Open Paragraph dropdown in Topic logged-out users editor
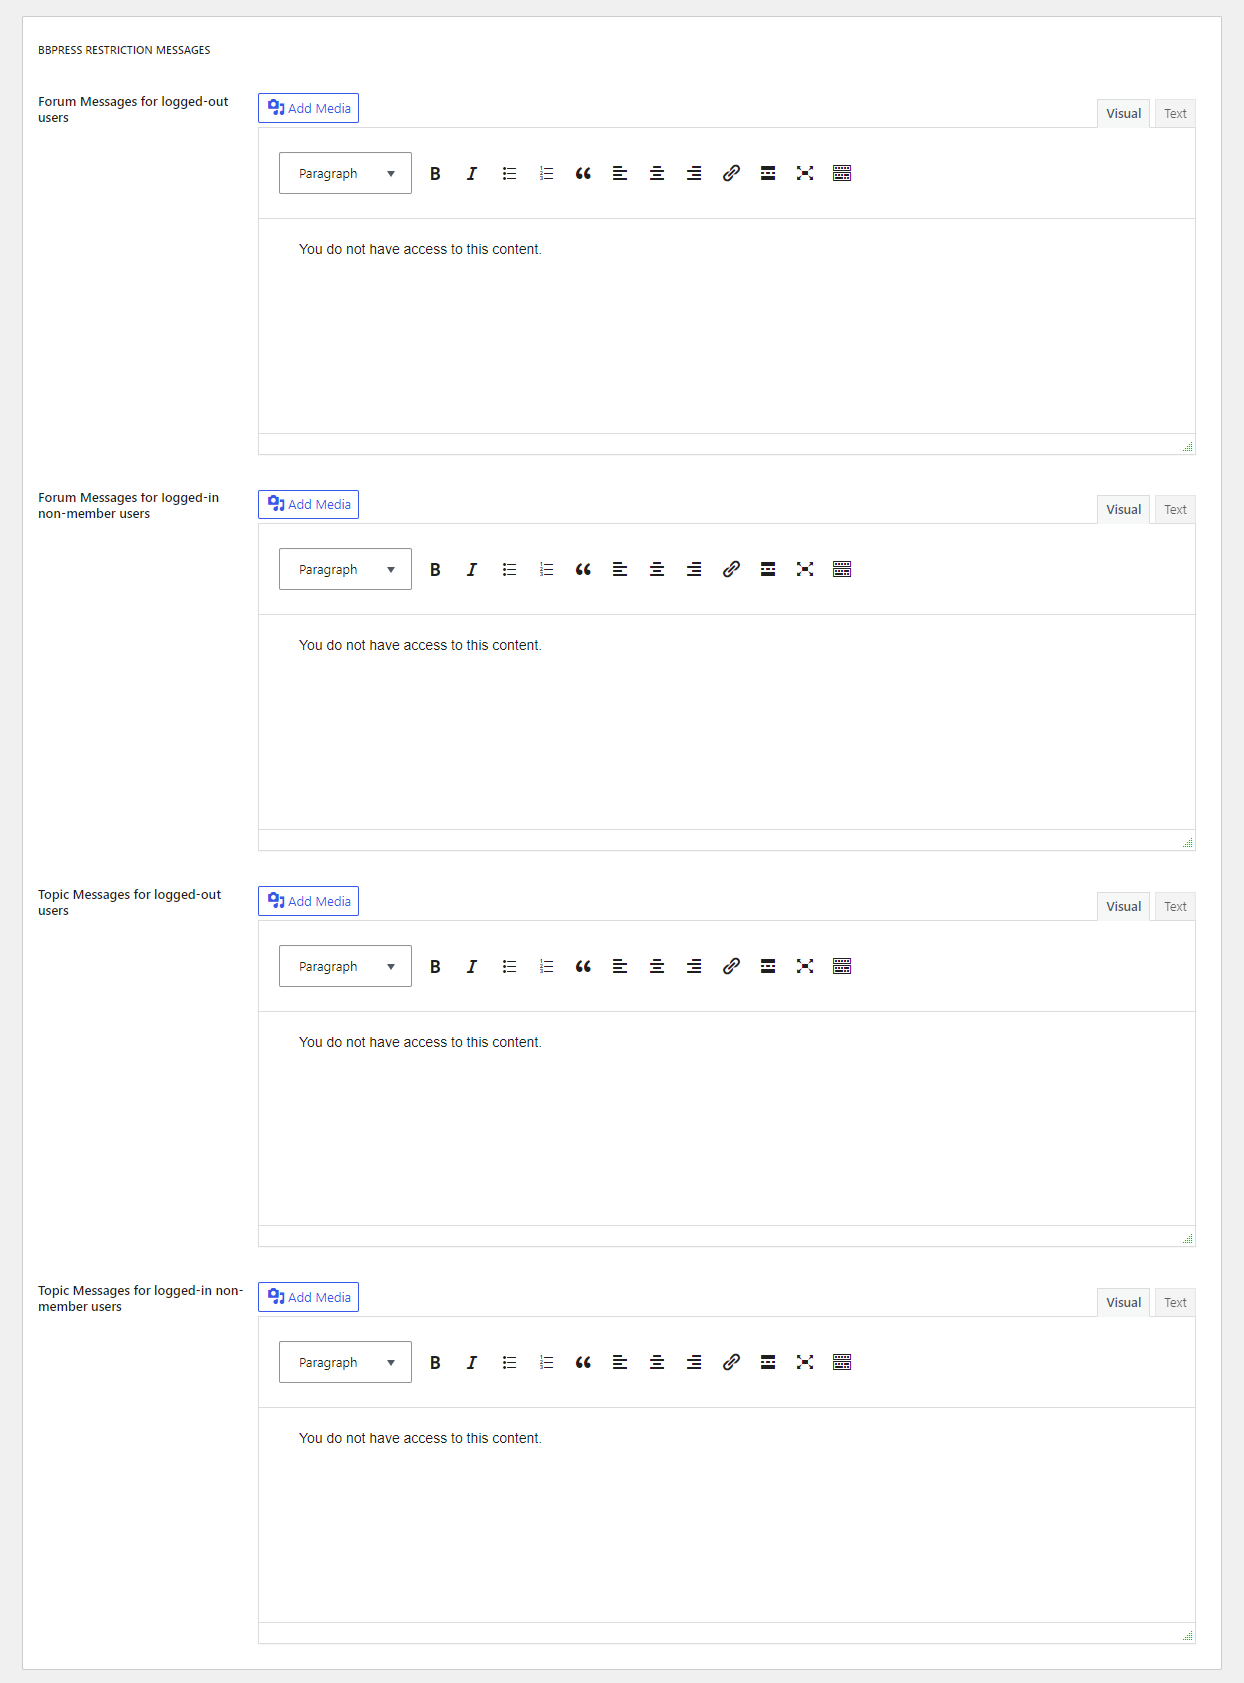 pyautogui.click(x=345, y=966)
